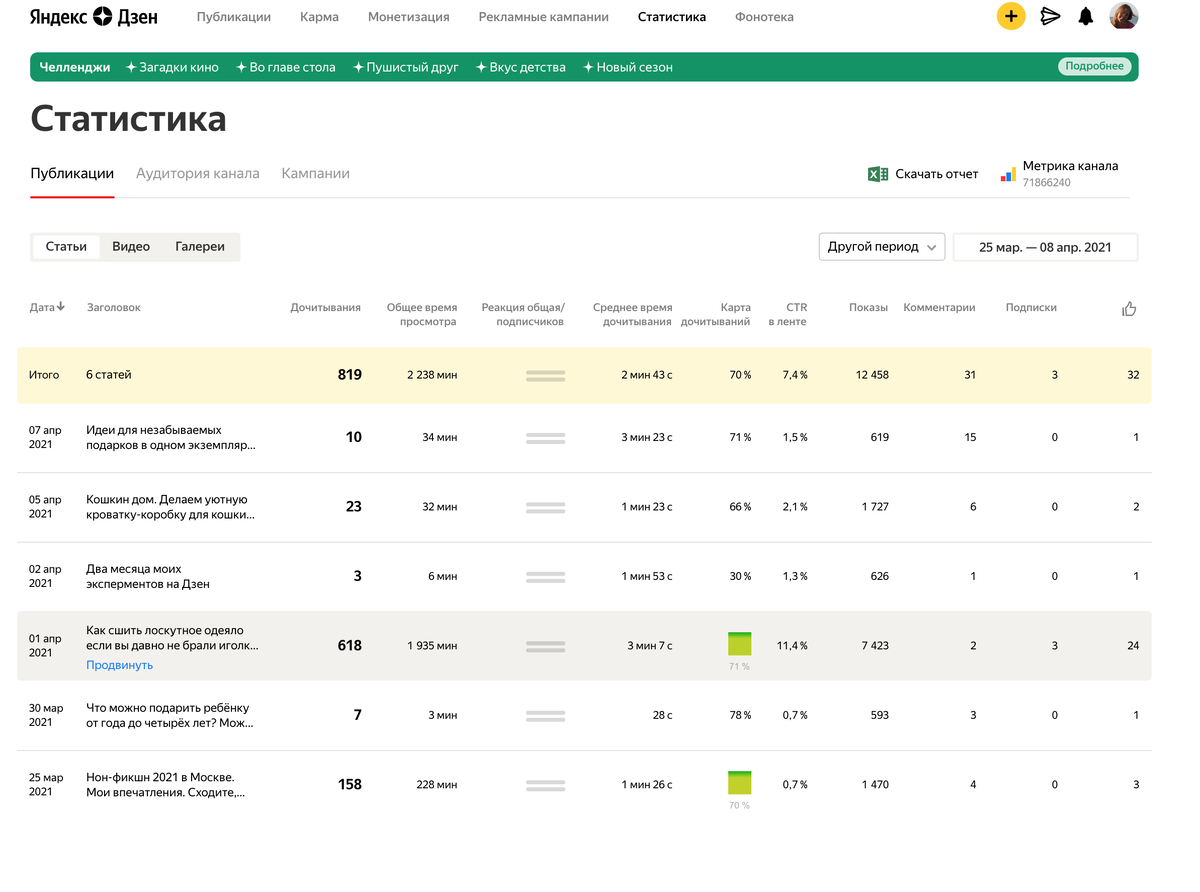1200x892 pixels.
Task: Open the Новый сезон challenge
Action: tap(628, 68)
